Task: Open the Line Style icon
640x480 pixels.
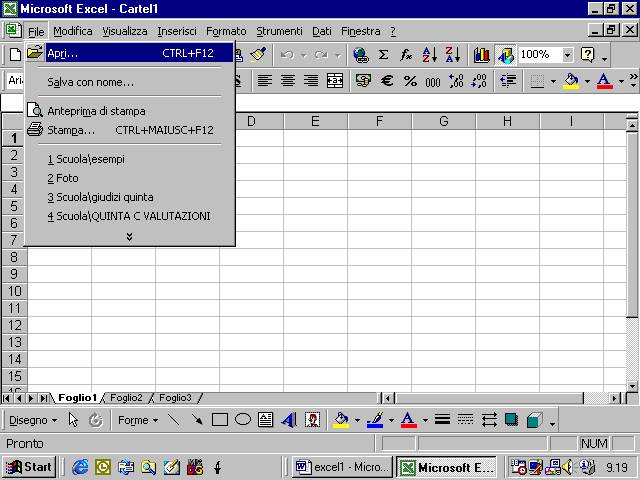Action: [x=442, y=420]
